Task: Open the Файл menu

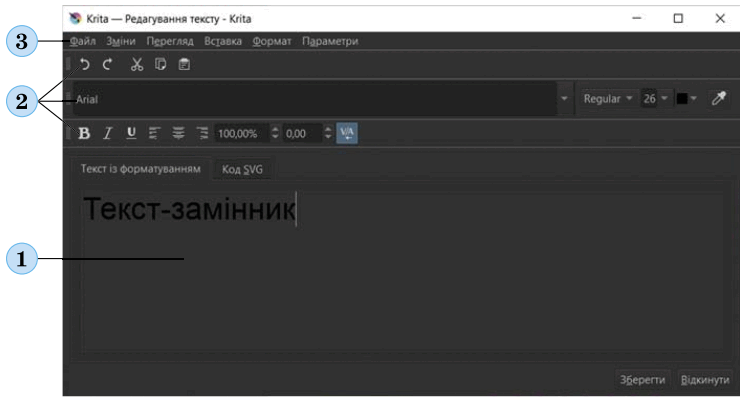Action: pyautogui.click(x=83, y=42)
